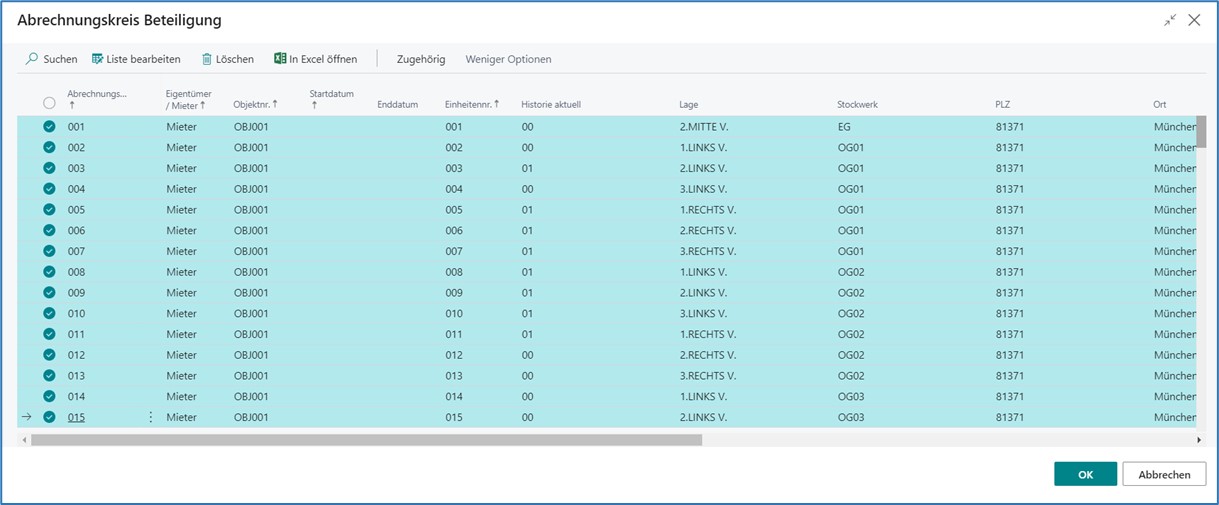The width and height of the screenshot is (1219, 505).
Task: Confirm with the OK button
Action: coord(1085,474)
